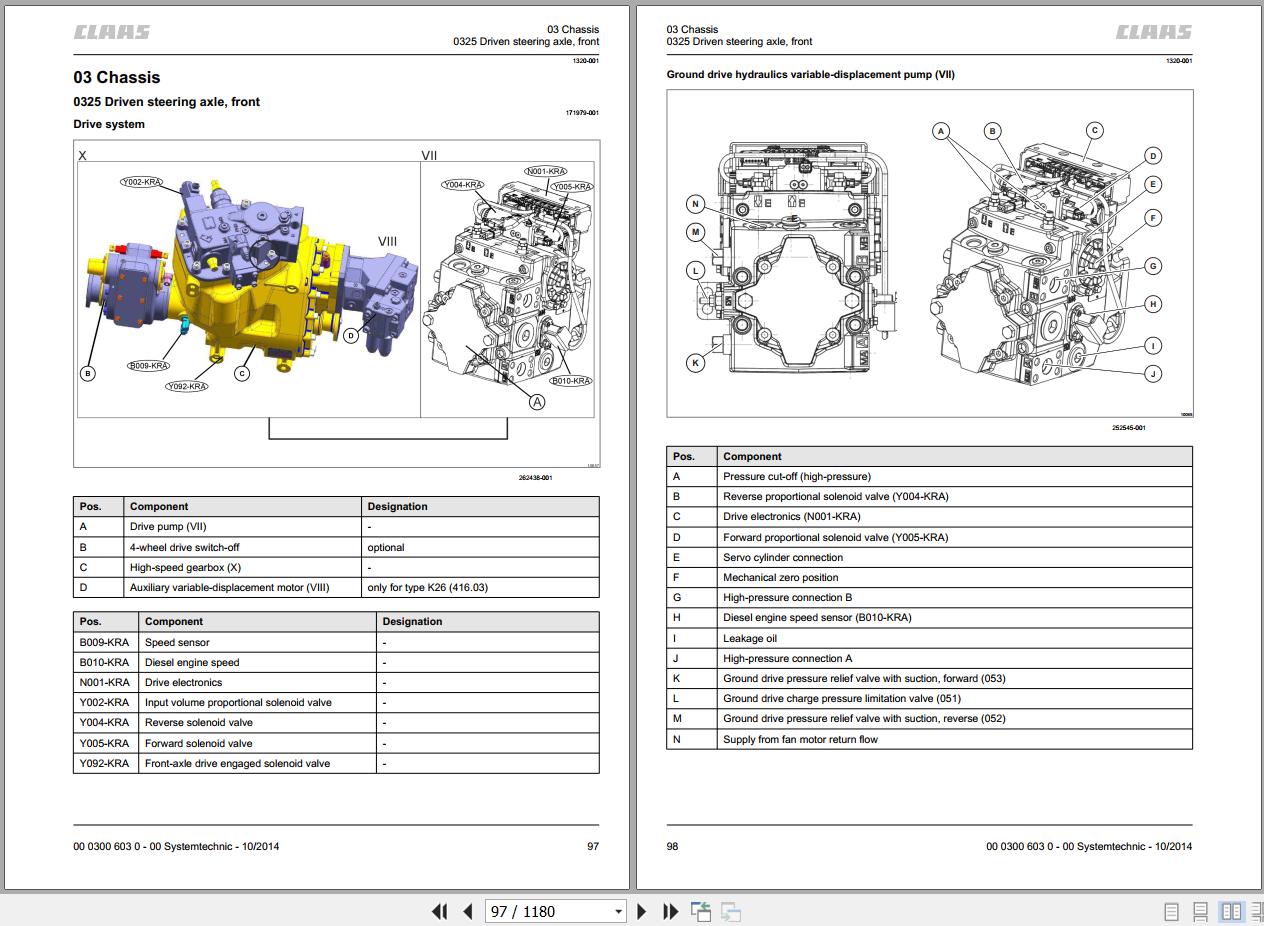Click the open-page-in-new-window icon with green arrow

click(x=701, y=911)
